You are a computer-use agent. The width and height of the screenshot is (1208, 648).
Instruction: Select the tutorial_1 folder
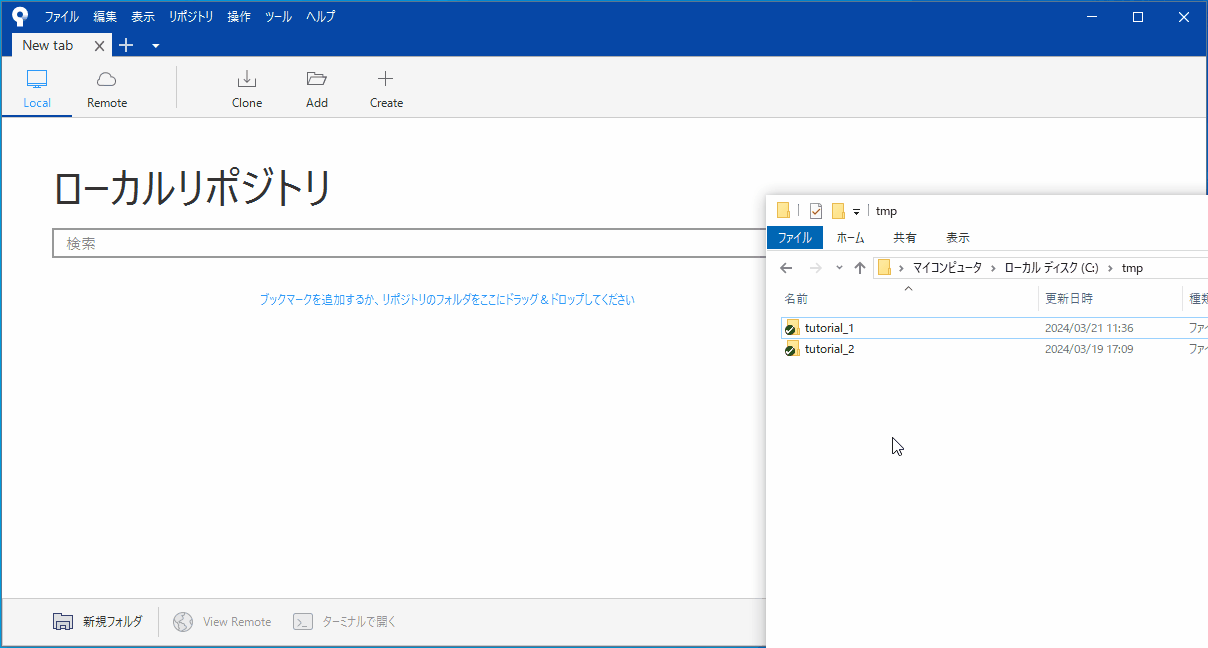pyautogui.click(x=829, y=328)
